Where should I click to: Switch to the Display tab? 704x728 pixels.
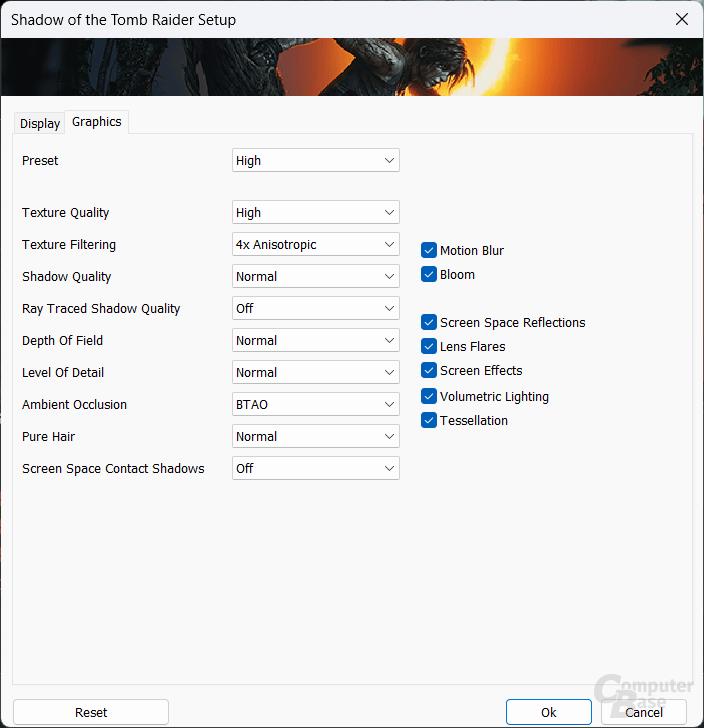40,123
